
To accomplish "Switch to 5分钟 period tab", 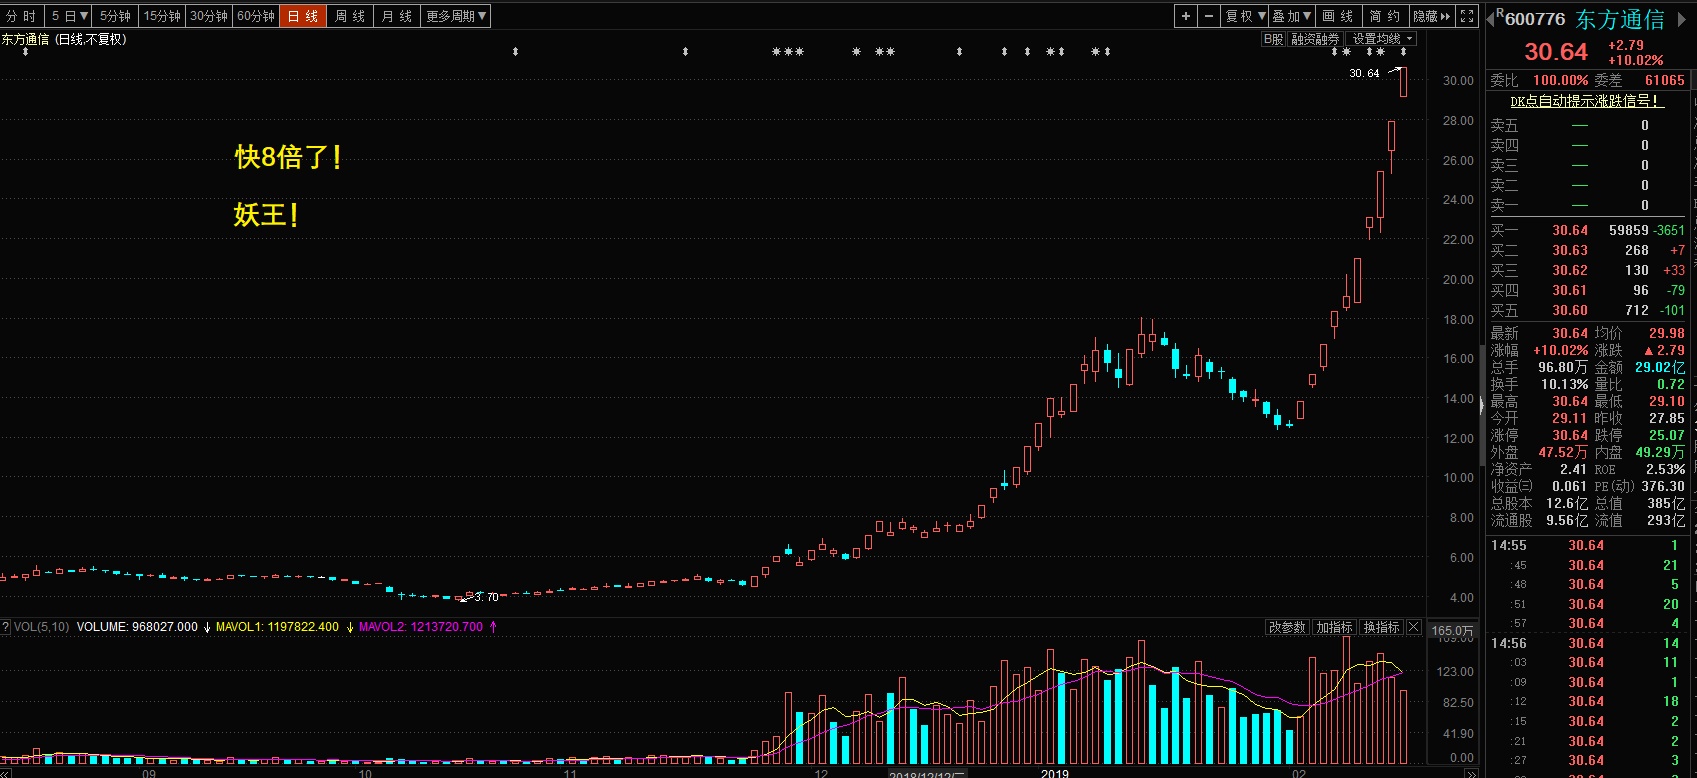I will [x=115, y=16].
